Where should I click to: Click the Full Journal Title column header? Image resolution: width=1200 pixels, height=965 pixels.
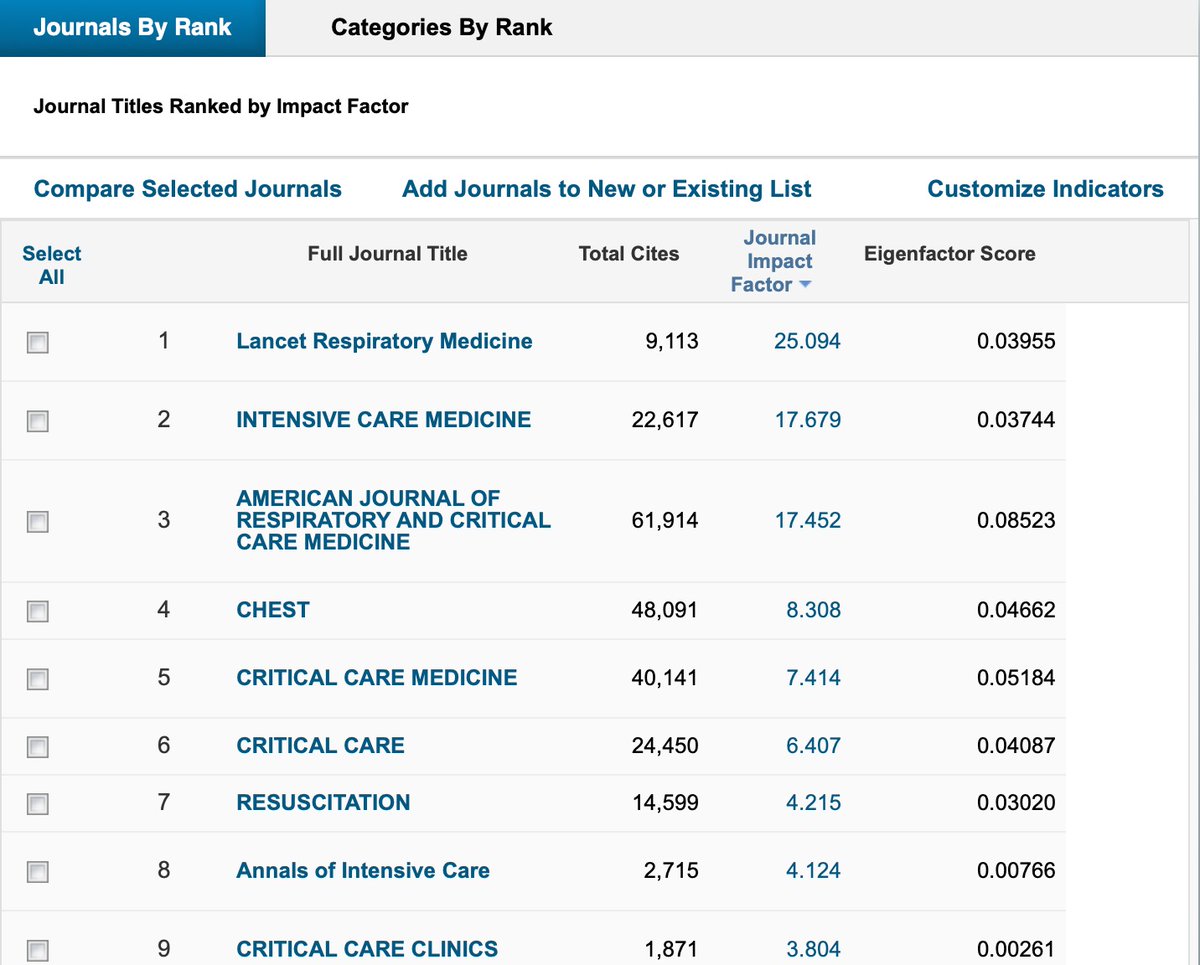387,254
